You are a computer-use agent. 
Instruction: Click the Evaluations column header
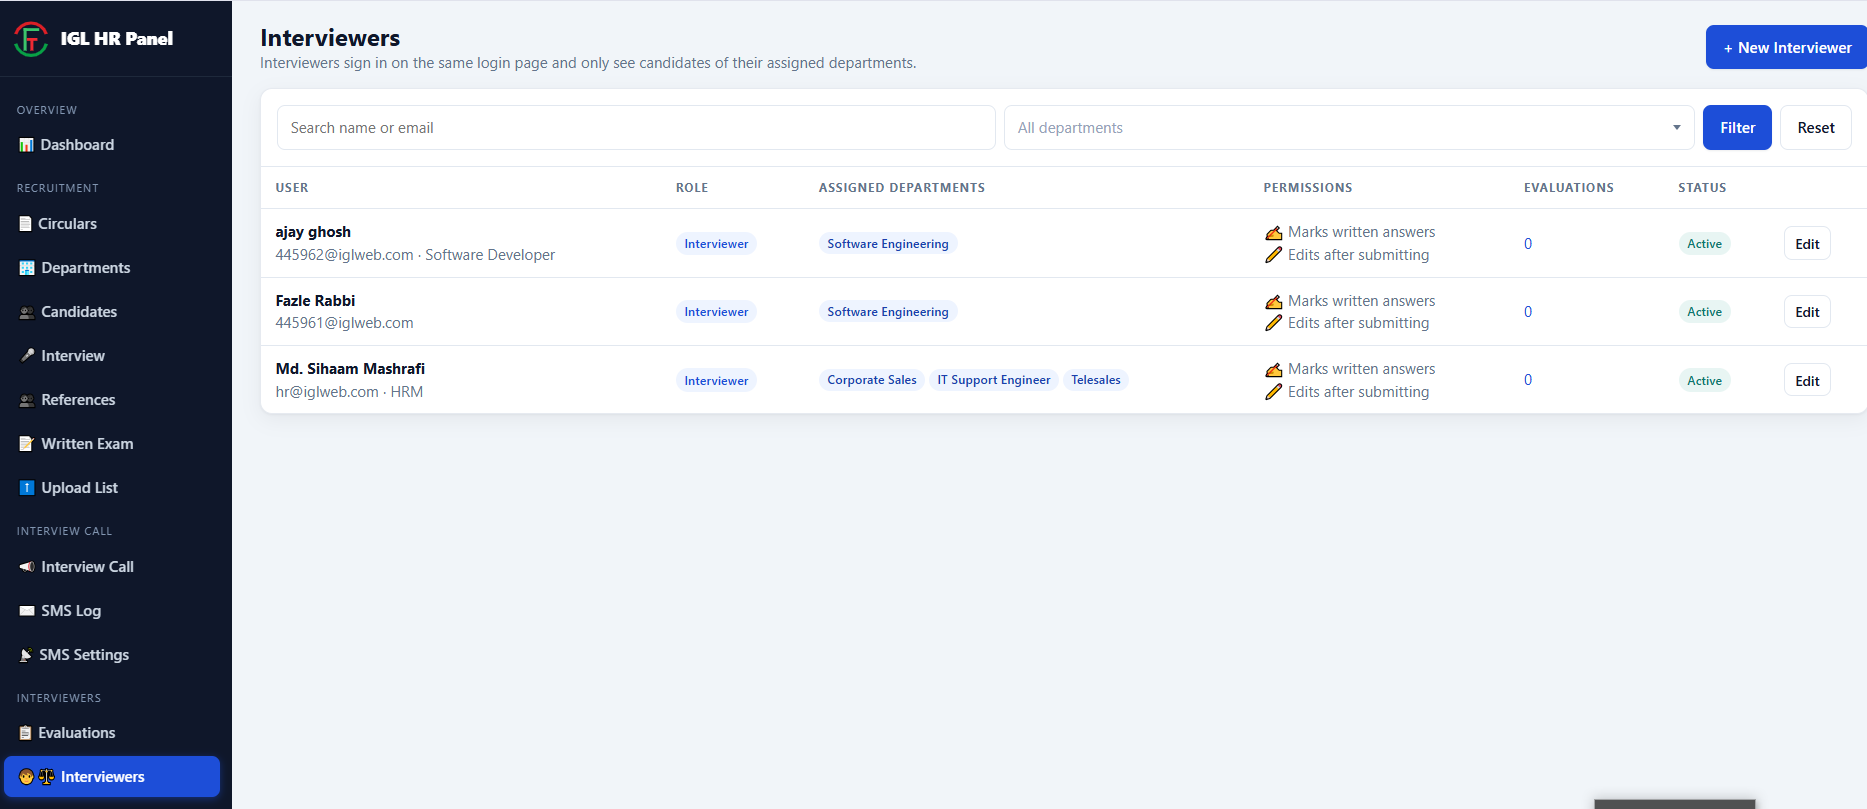[1568, 188]
